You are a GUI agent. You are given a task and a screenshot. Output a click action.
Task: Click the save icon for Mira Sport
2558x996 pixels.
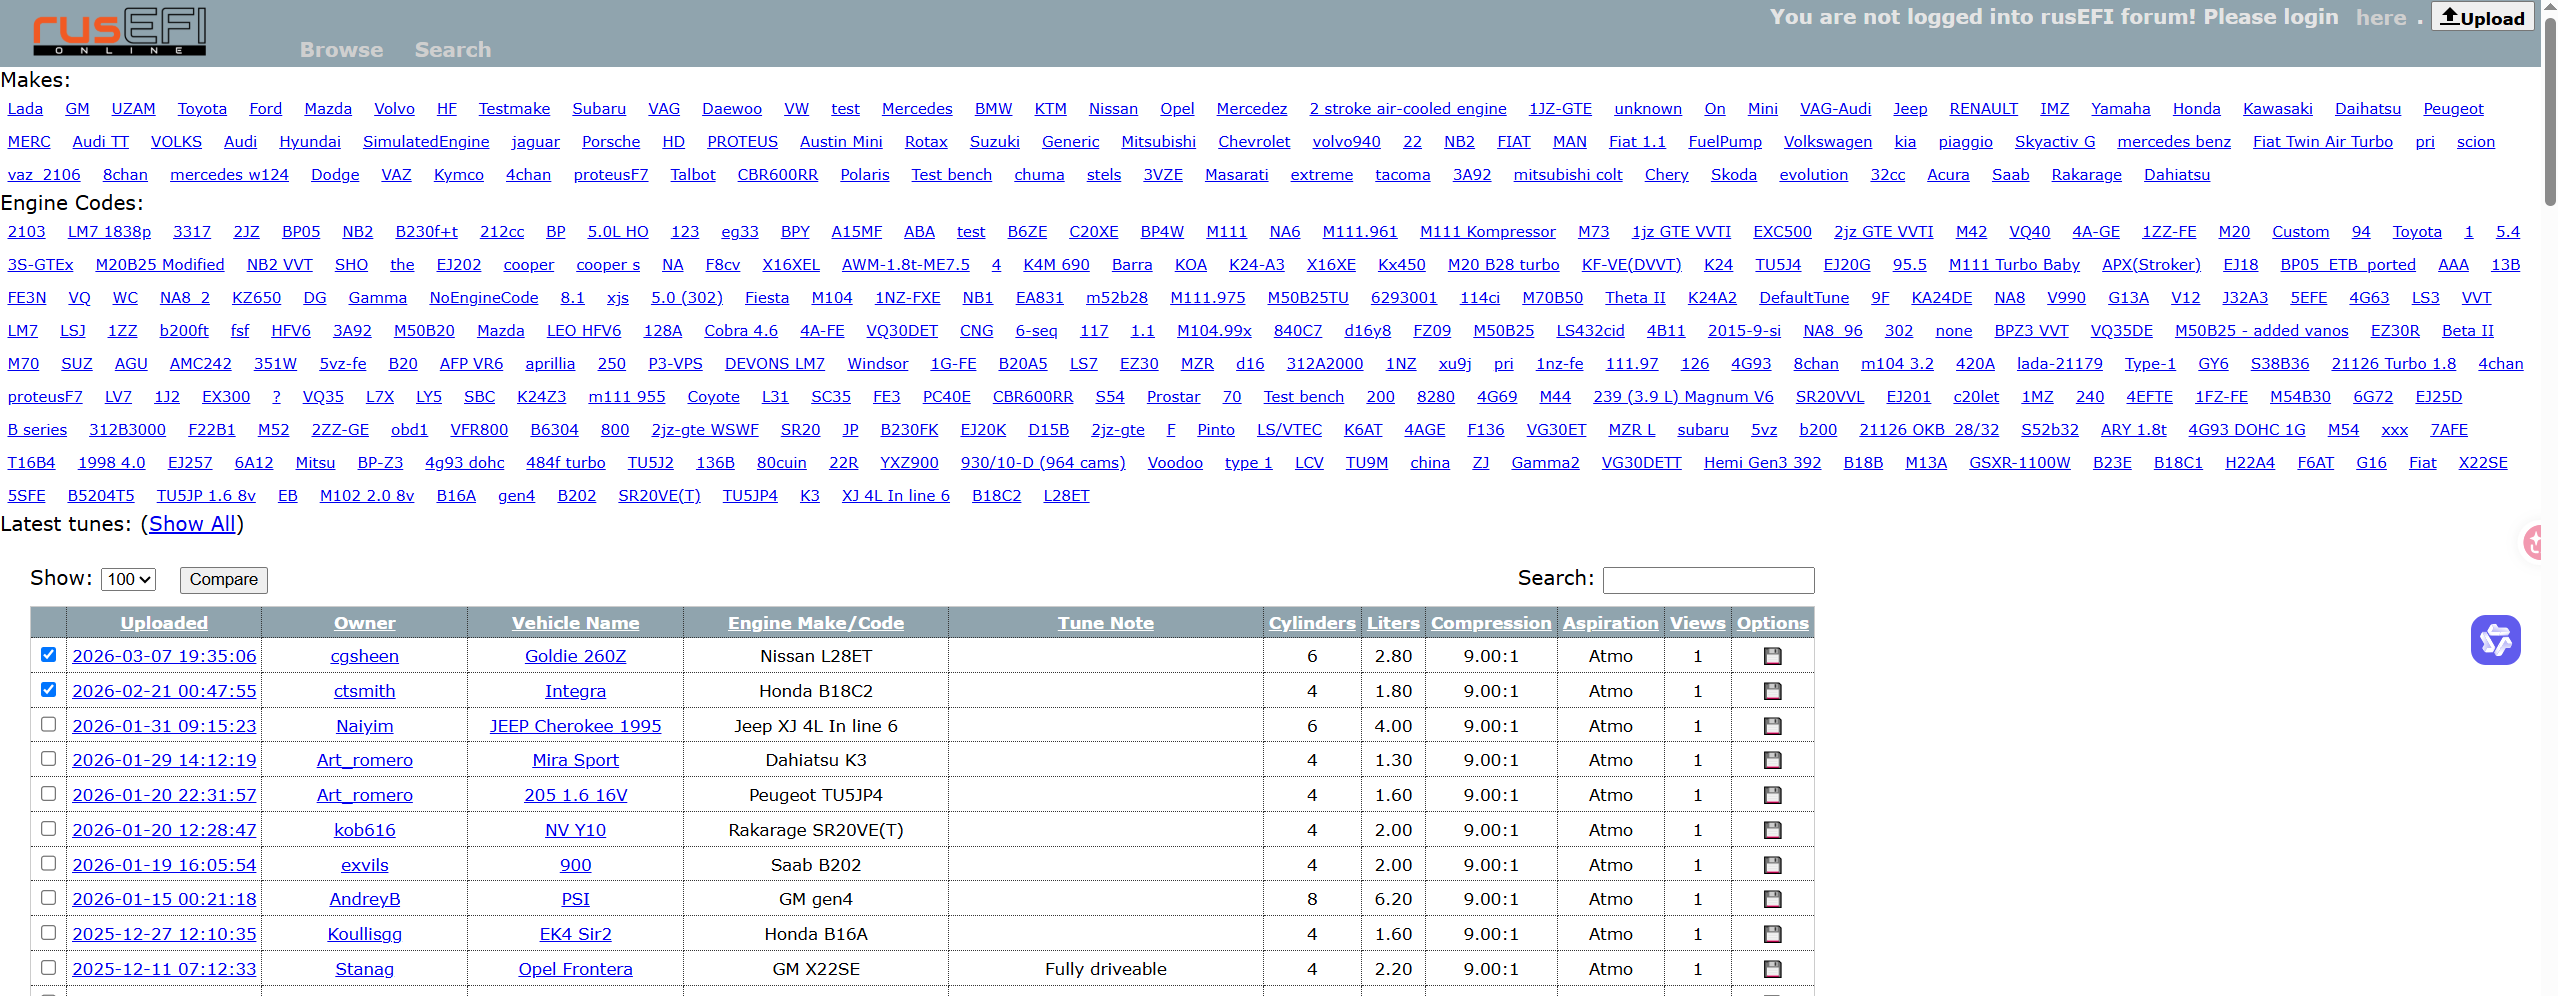pos(1773,761)
